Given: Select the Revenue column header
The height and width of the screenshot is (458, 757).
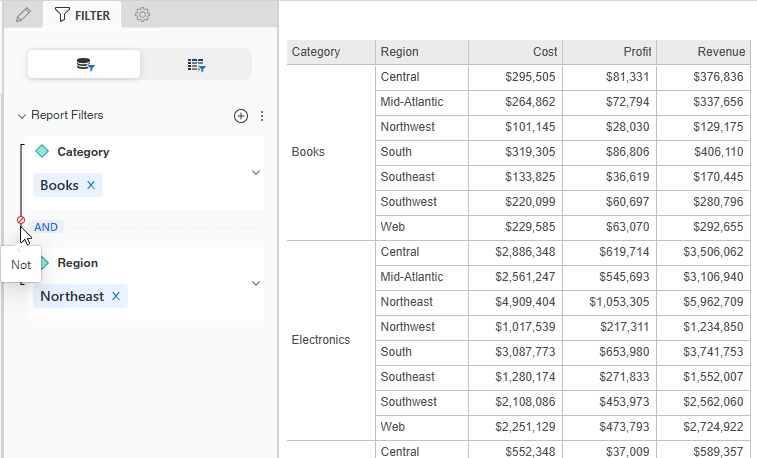Looking at the screenshot, I should point(703,52).
